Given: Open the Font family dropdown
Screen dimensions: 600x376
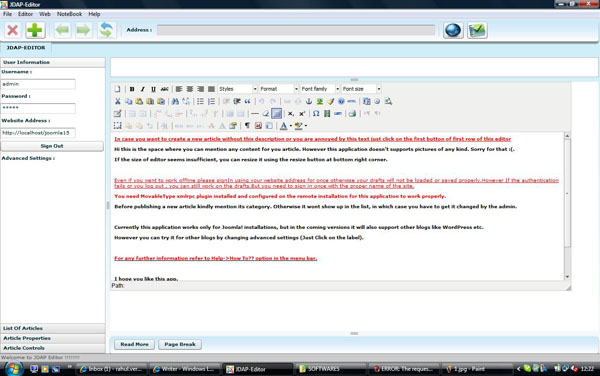Looking at the screenshot, I should point(320,89).
